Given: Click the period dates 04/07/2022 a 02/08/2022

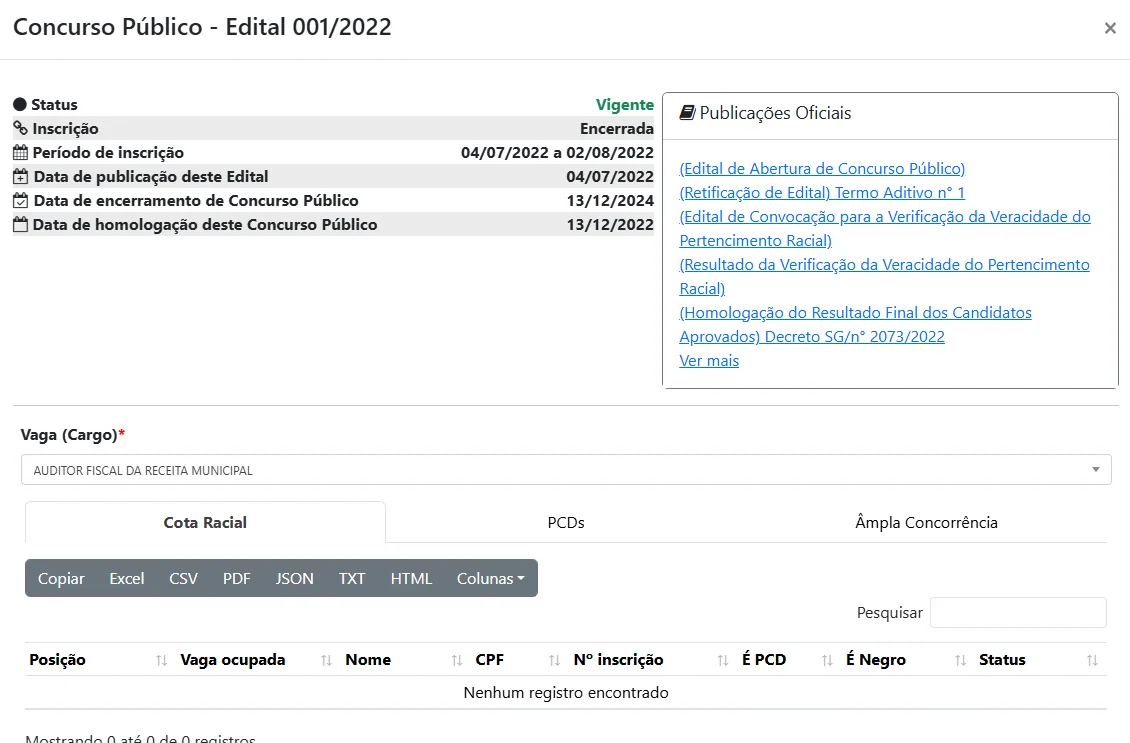Looking at the screenshot, I should (557, 152).
